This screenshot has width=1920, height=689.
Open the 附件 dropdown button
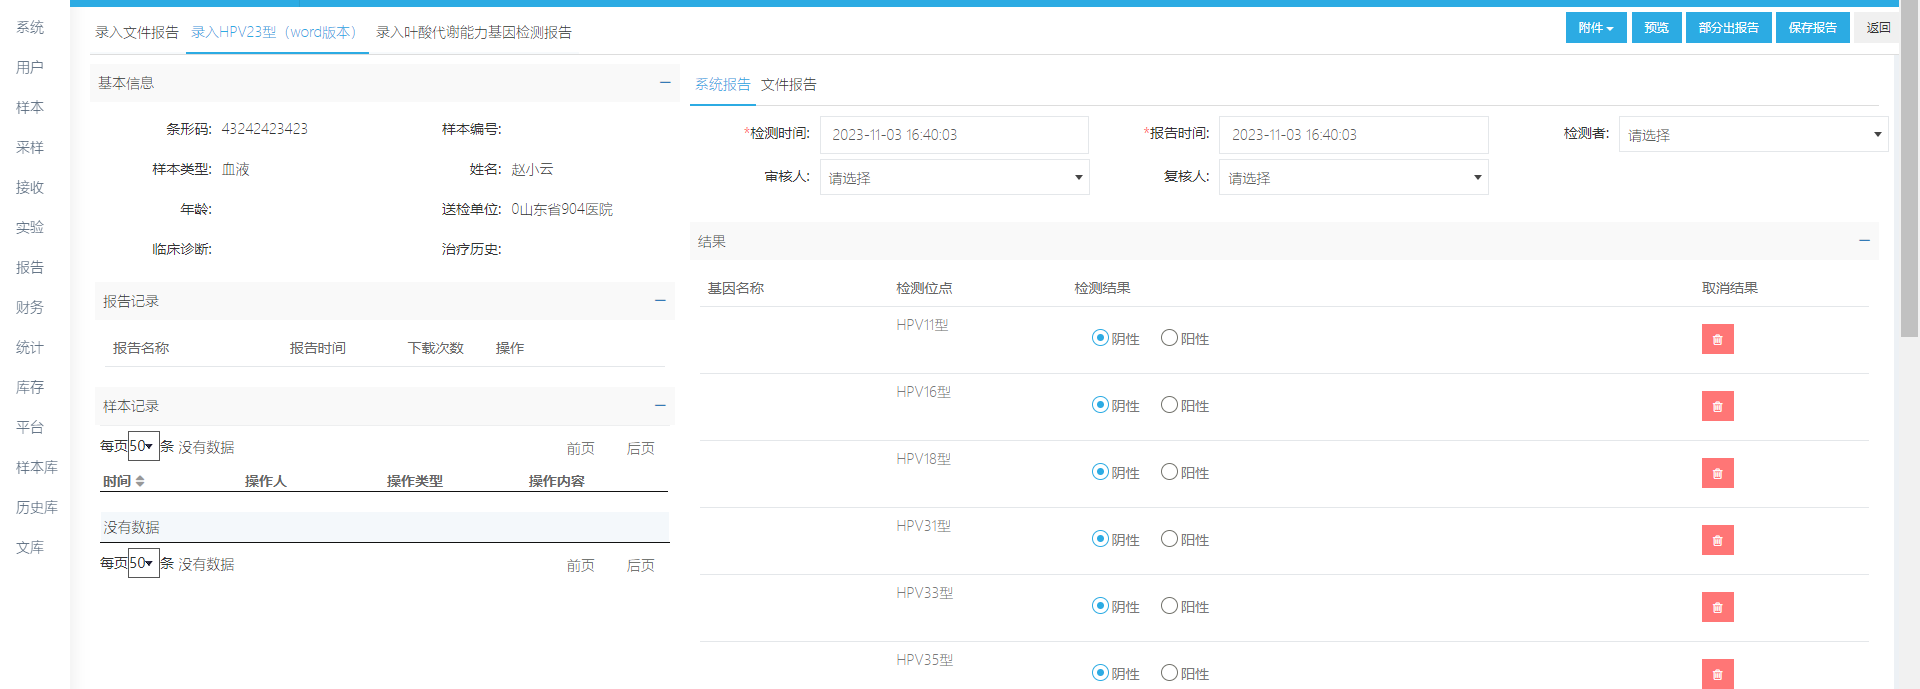point(1596,28)
